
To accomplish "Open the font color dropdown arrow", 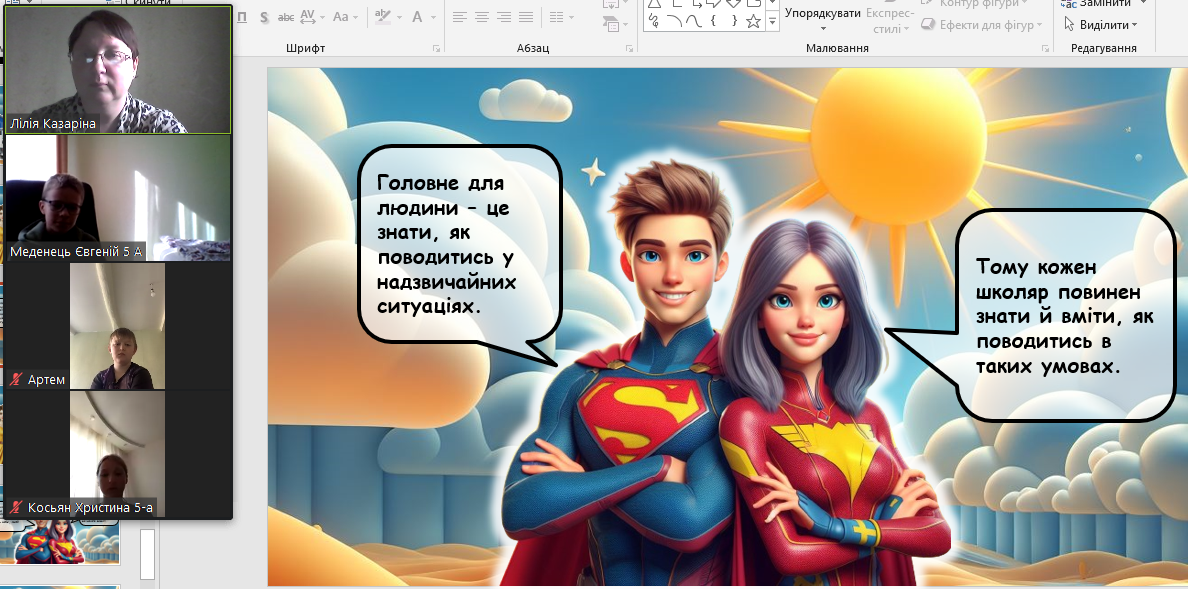I will pos(432,17).
